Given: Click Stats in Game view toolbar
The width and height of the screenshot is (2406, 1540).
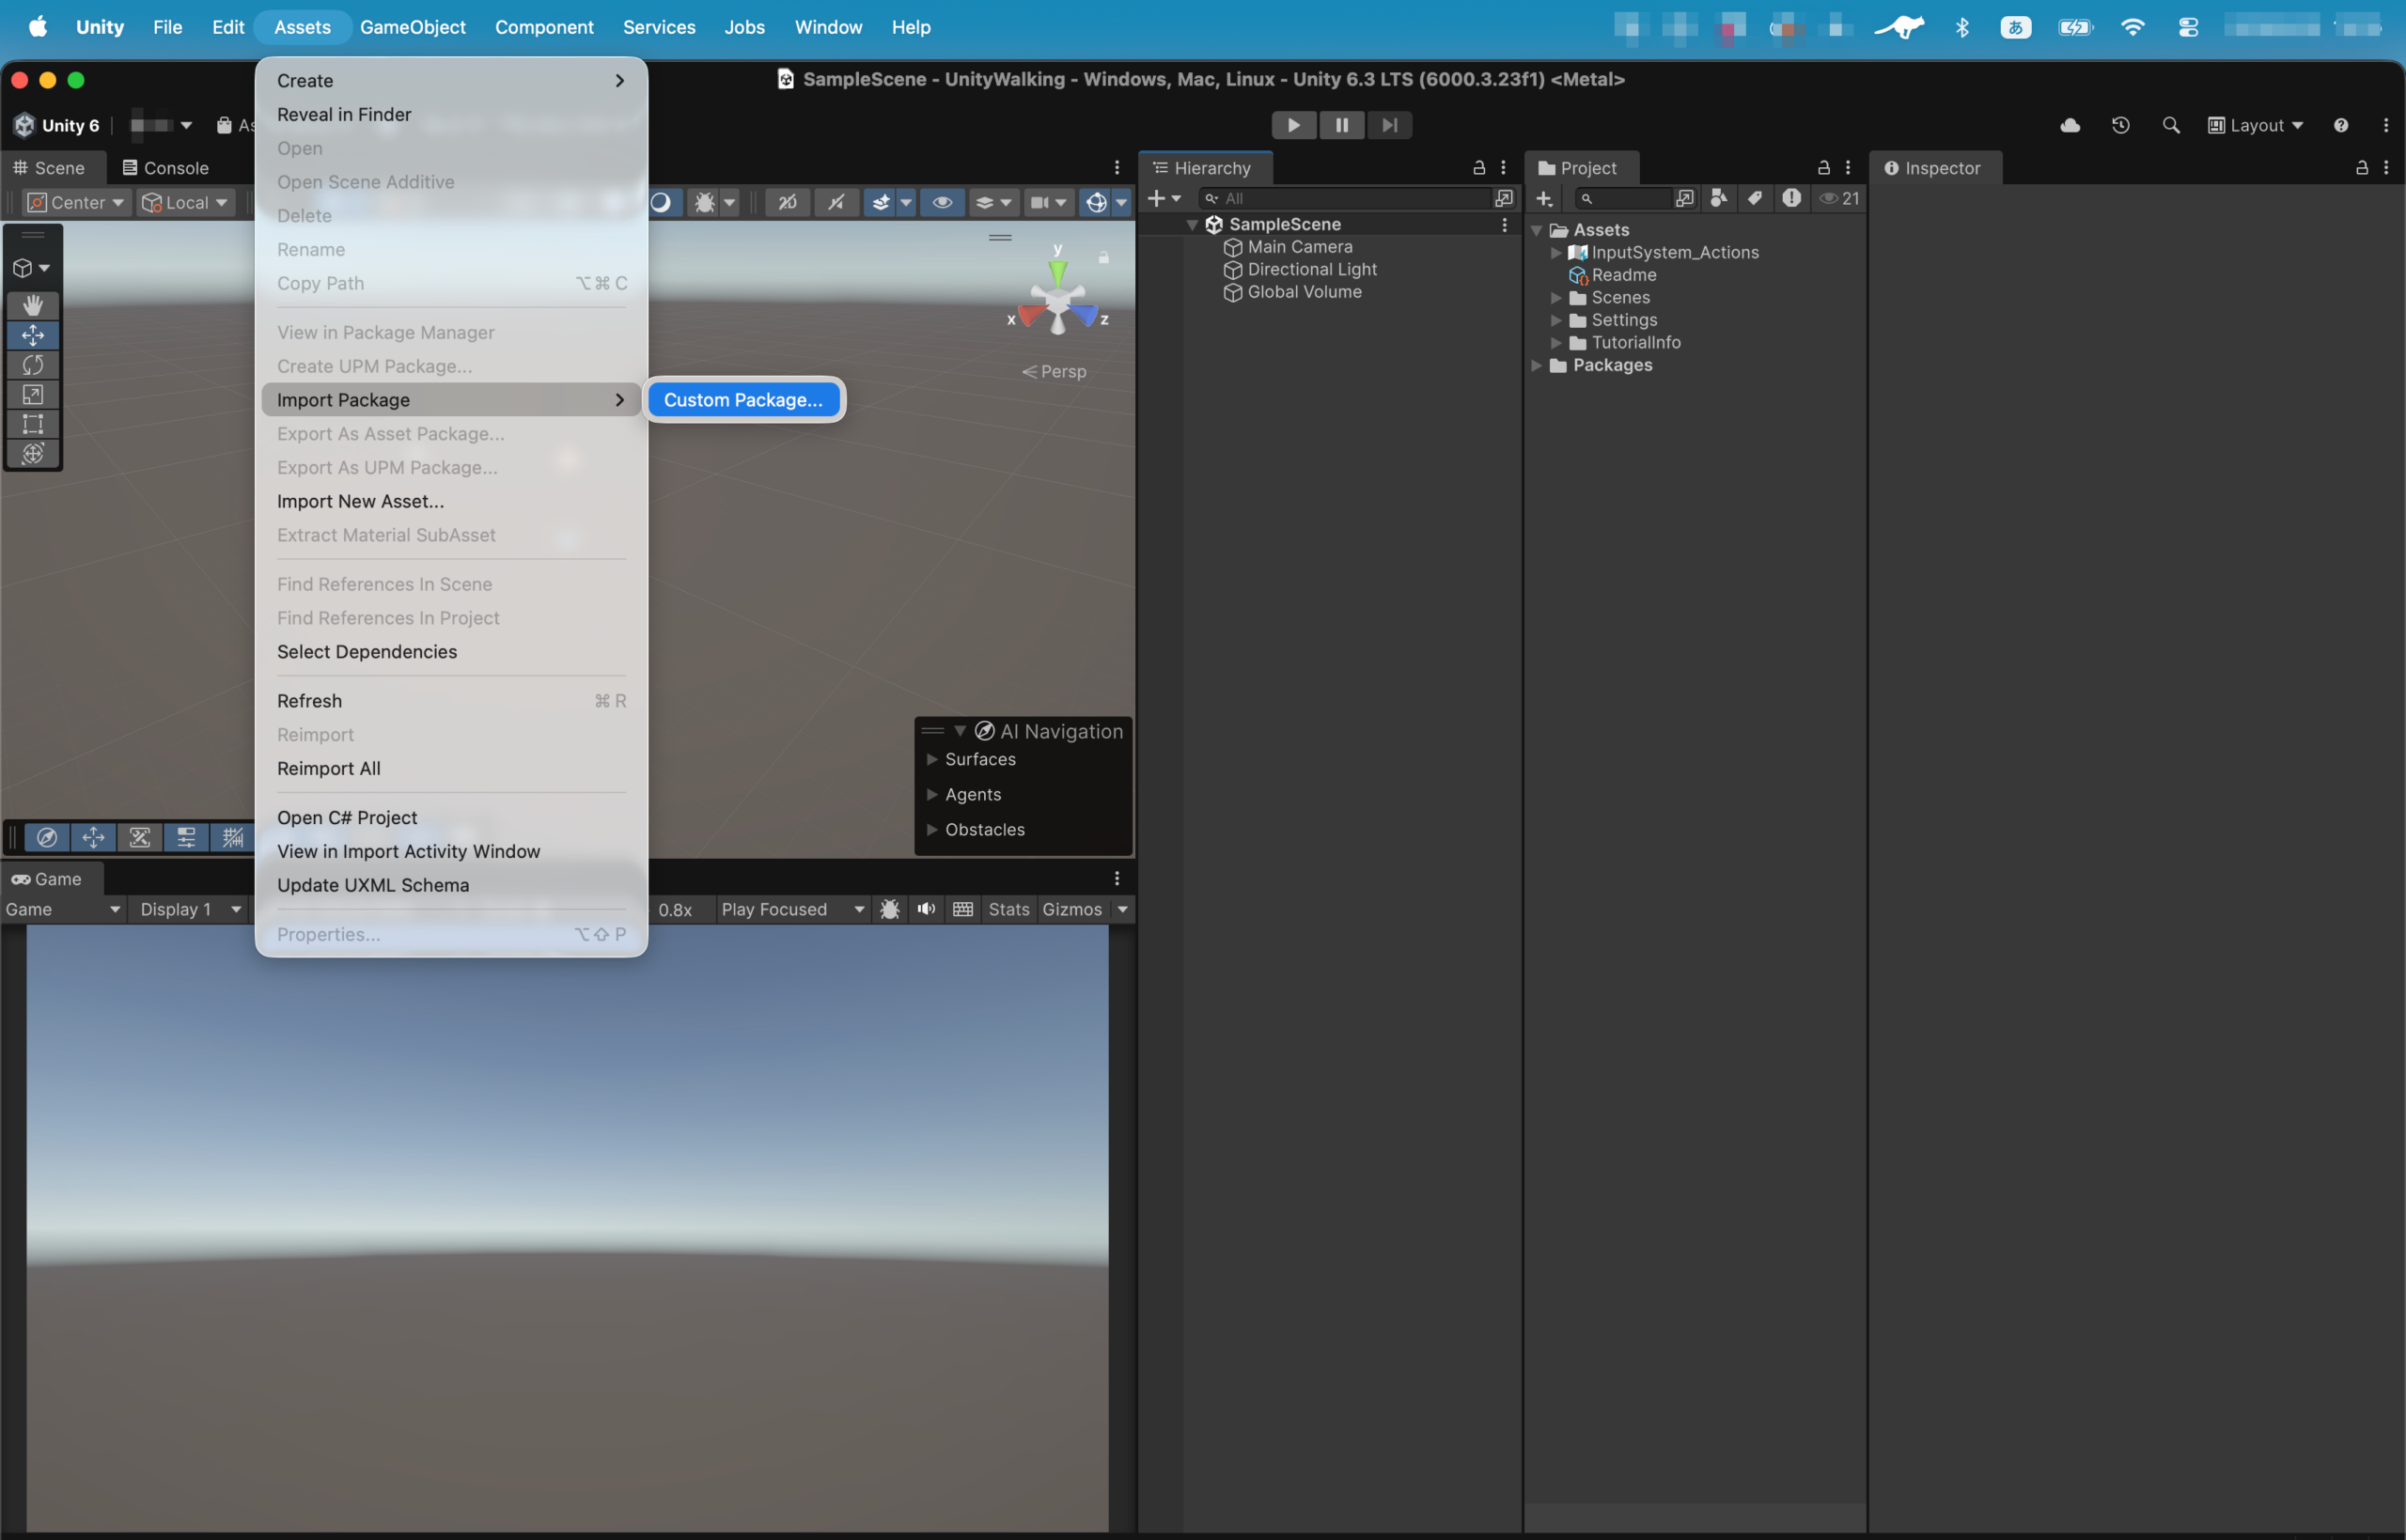Looking at the screenshot, I should (1008, 909).
